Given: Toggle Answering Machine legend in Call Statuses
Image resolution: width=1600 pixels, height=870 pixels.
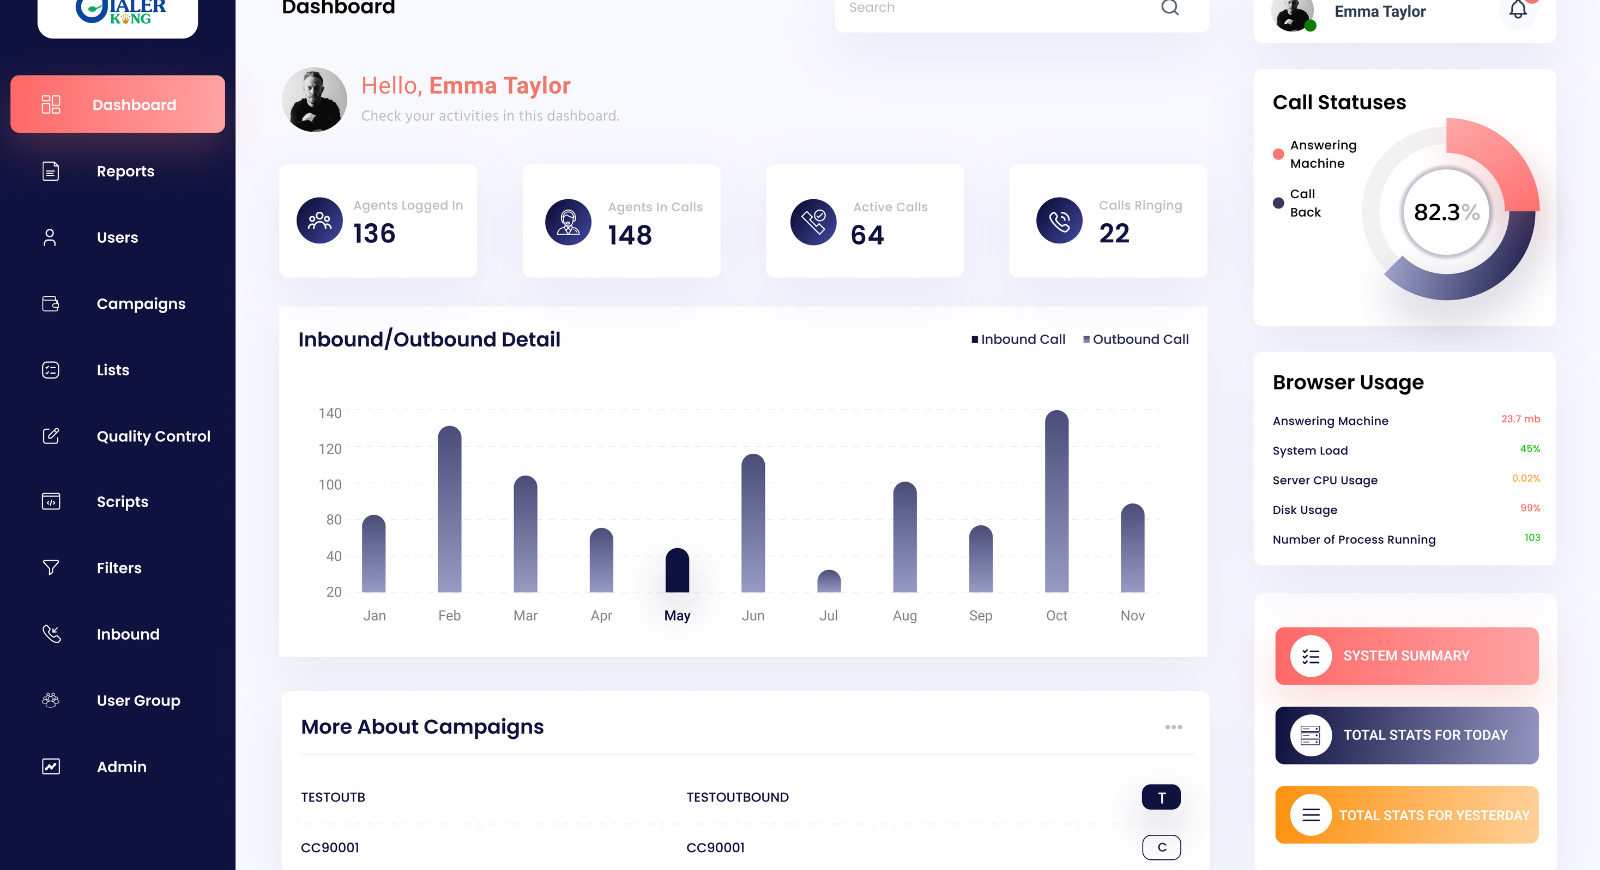Looking at the screenshot, I should (x=1315, y=155).
